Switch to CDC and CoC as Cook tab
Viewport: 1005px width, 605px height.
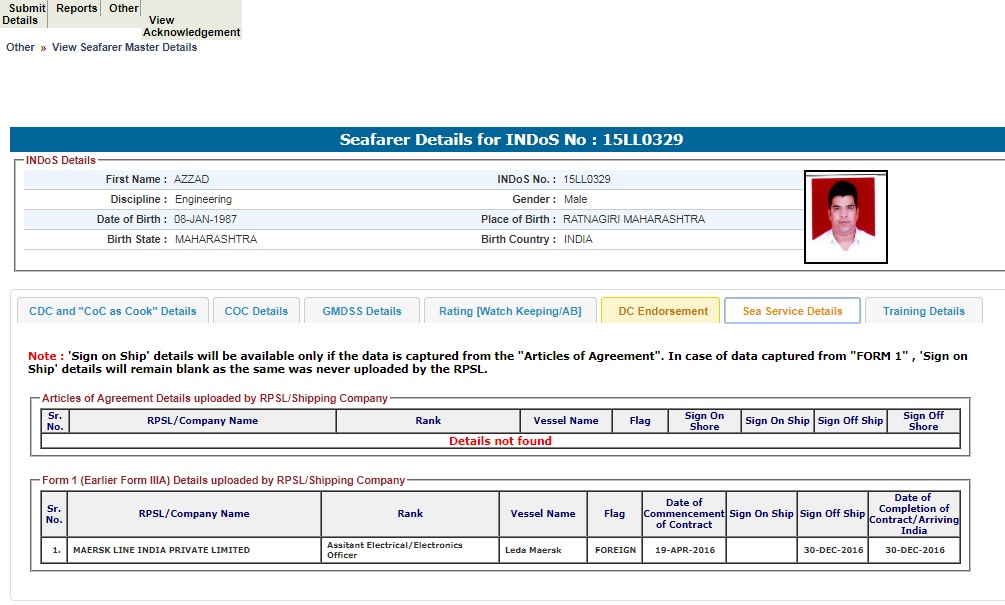[113, 311]
